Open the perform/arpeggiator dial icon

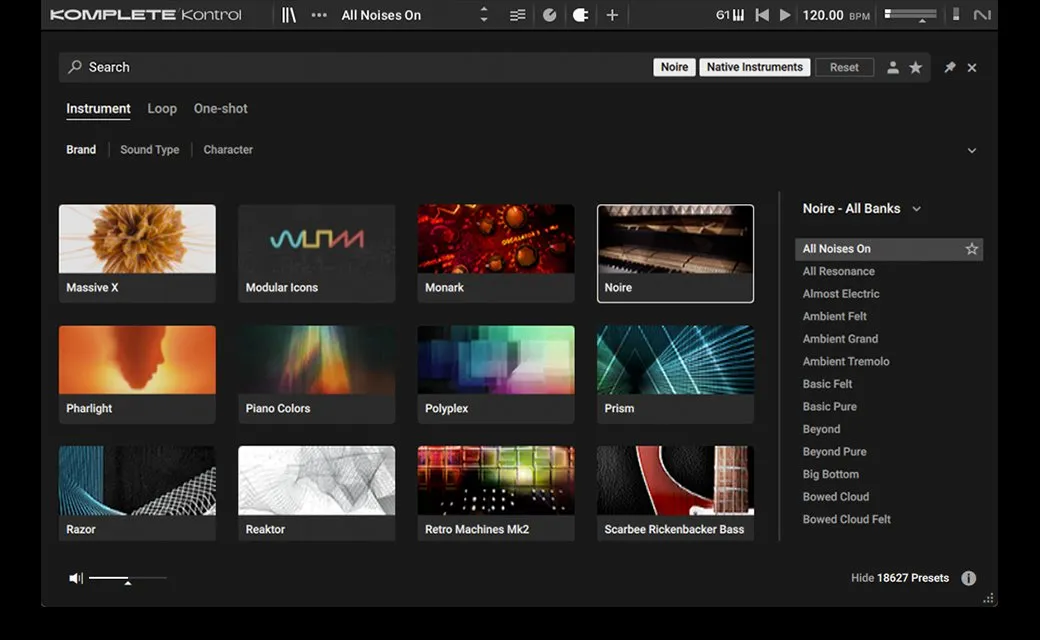[551, 14]
